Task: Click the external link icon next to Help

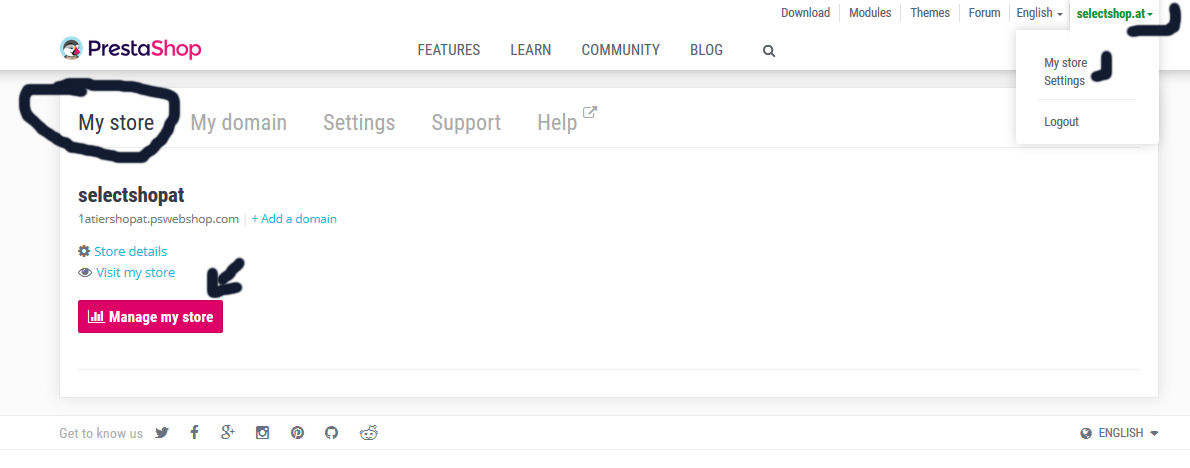Action: point(590,112)
